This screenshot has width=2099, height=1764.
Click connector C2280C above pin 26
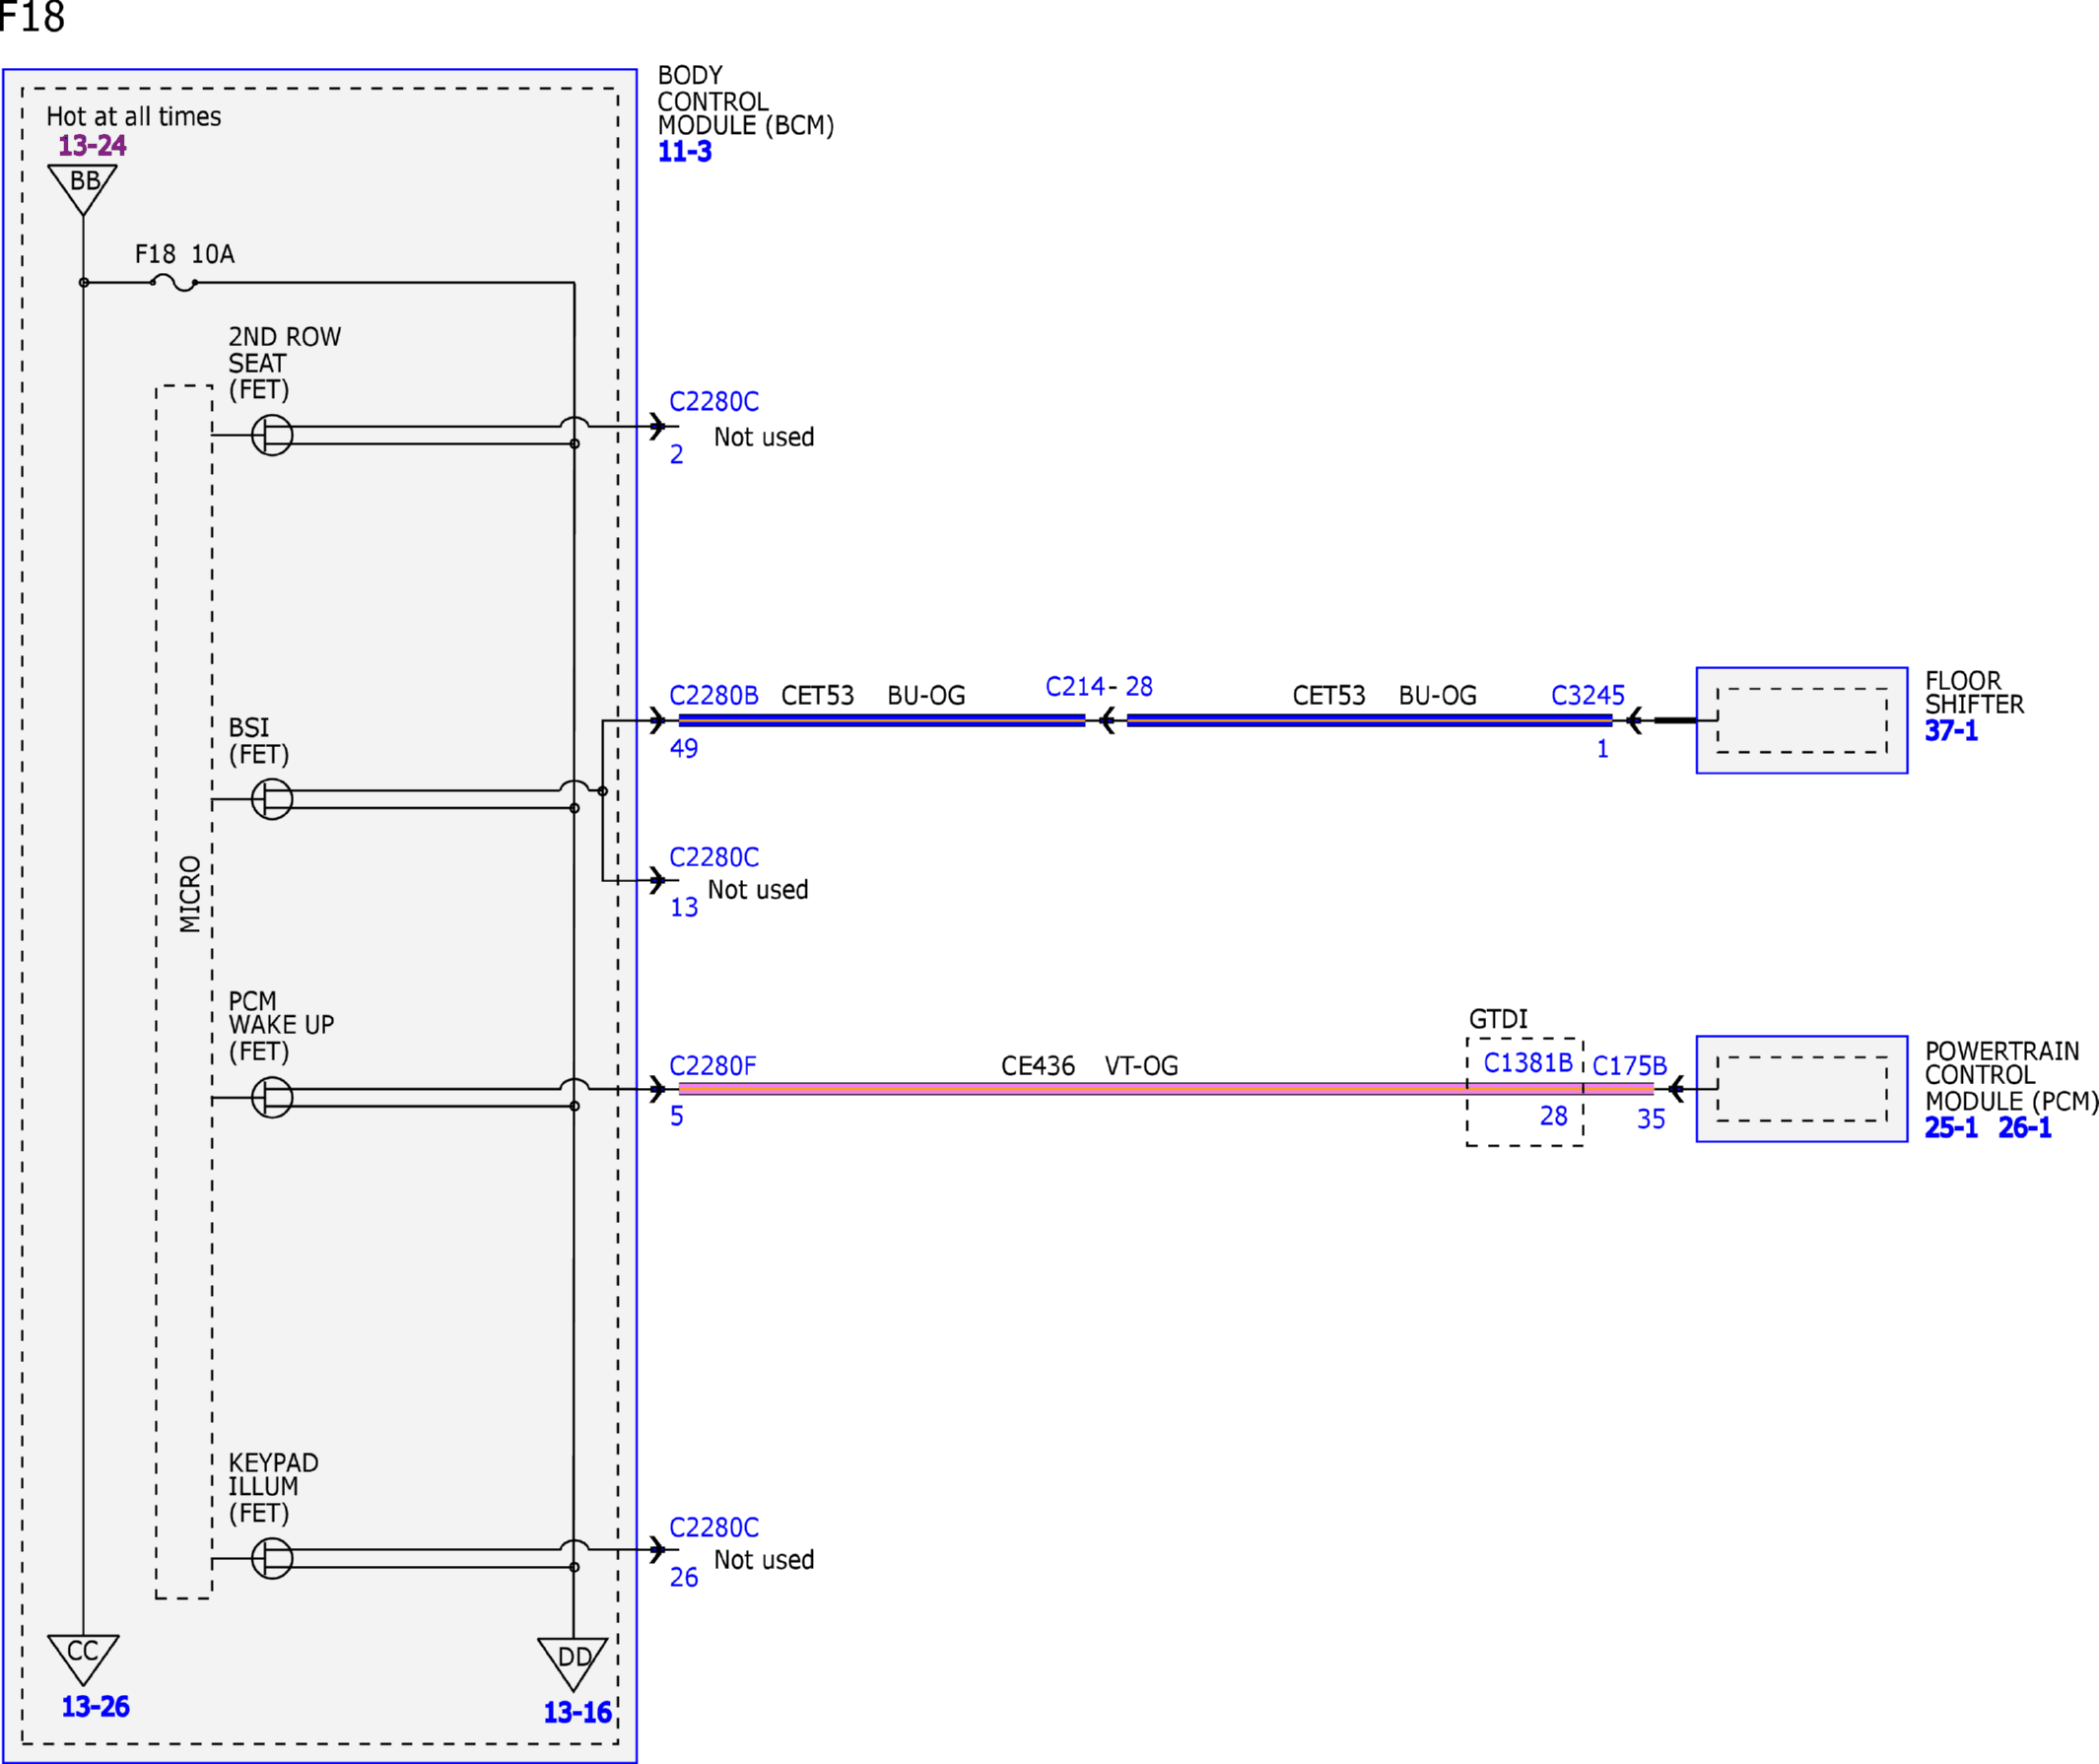click(714, 1528)
